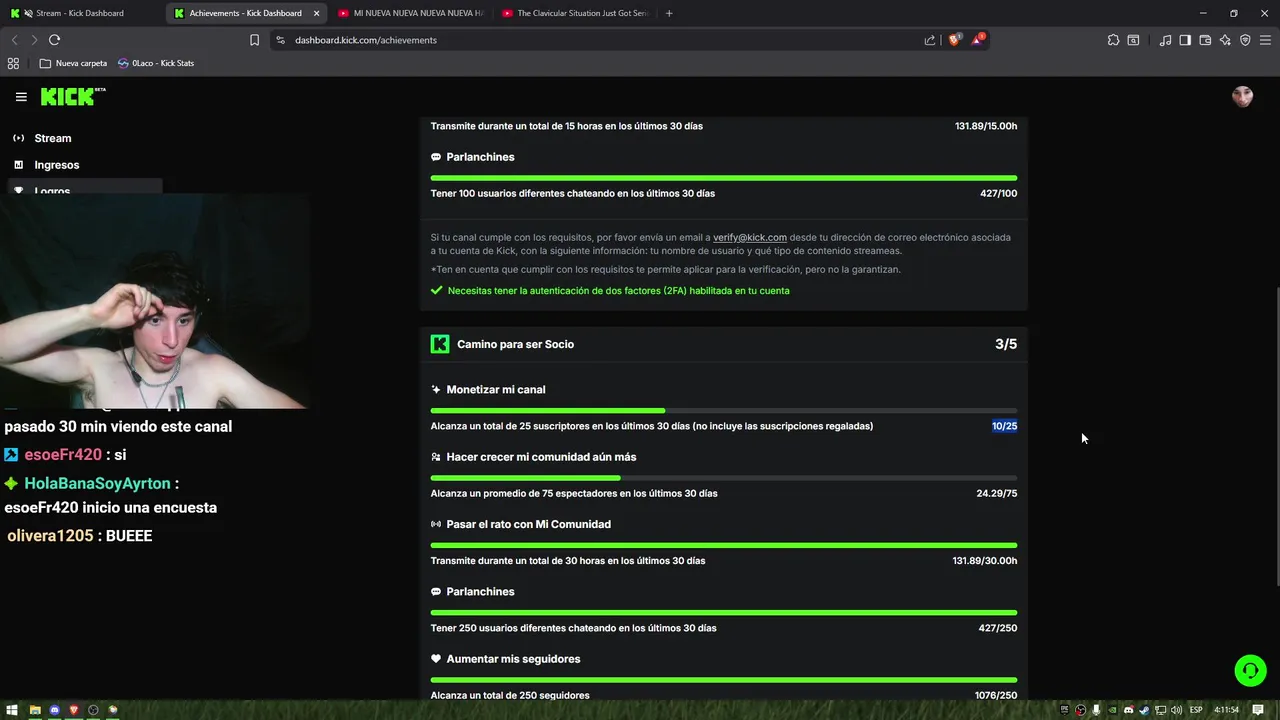Click the Brave shields lion icon

[954, 40]
